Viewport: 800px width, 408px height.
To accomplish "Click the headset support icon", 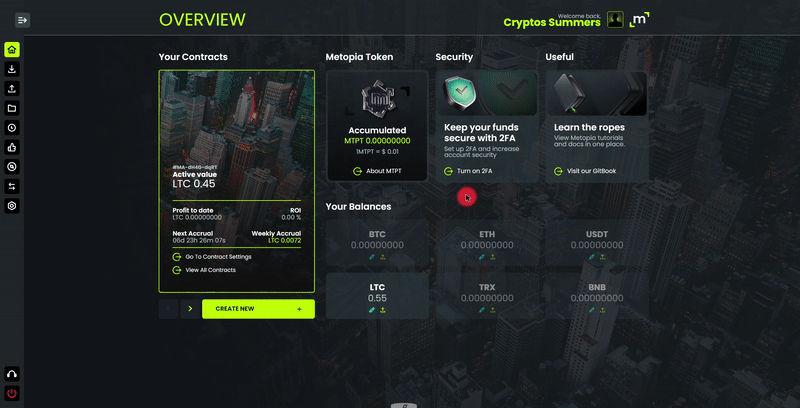I will coord(12,374).
